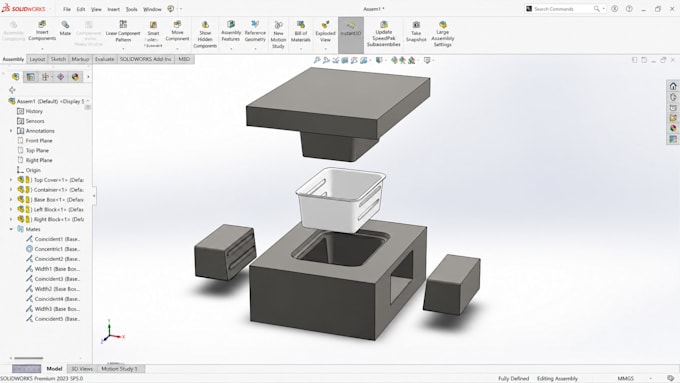Click the filter funnel icon in tree

pos(12,90)
